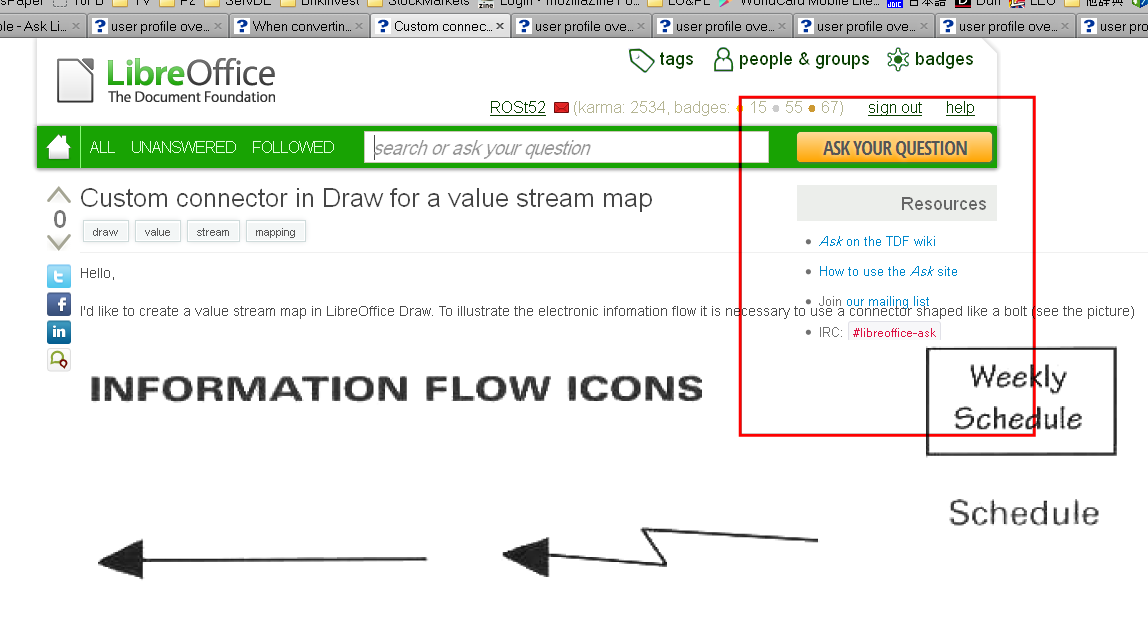1148x625 pixels.
Task: Select the 'draw' tag
Action: [x=105, y=232]
